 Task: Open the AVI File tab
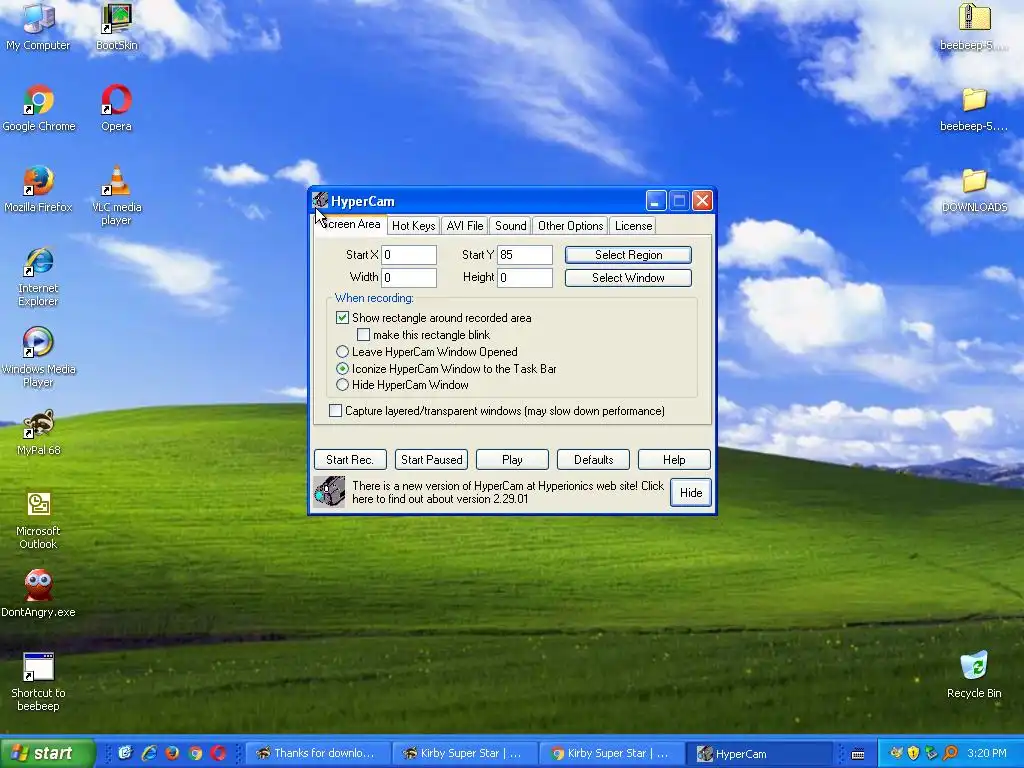click(x=464, y=226)
